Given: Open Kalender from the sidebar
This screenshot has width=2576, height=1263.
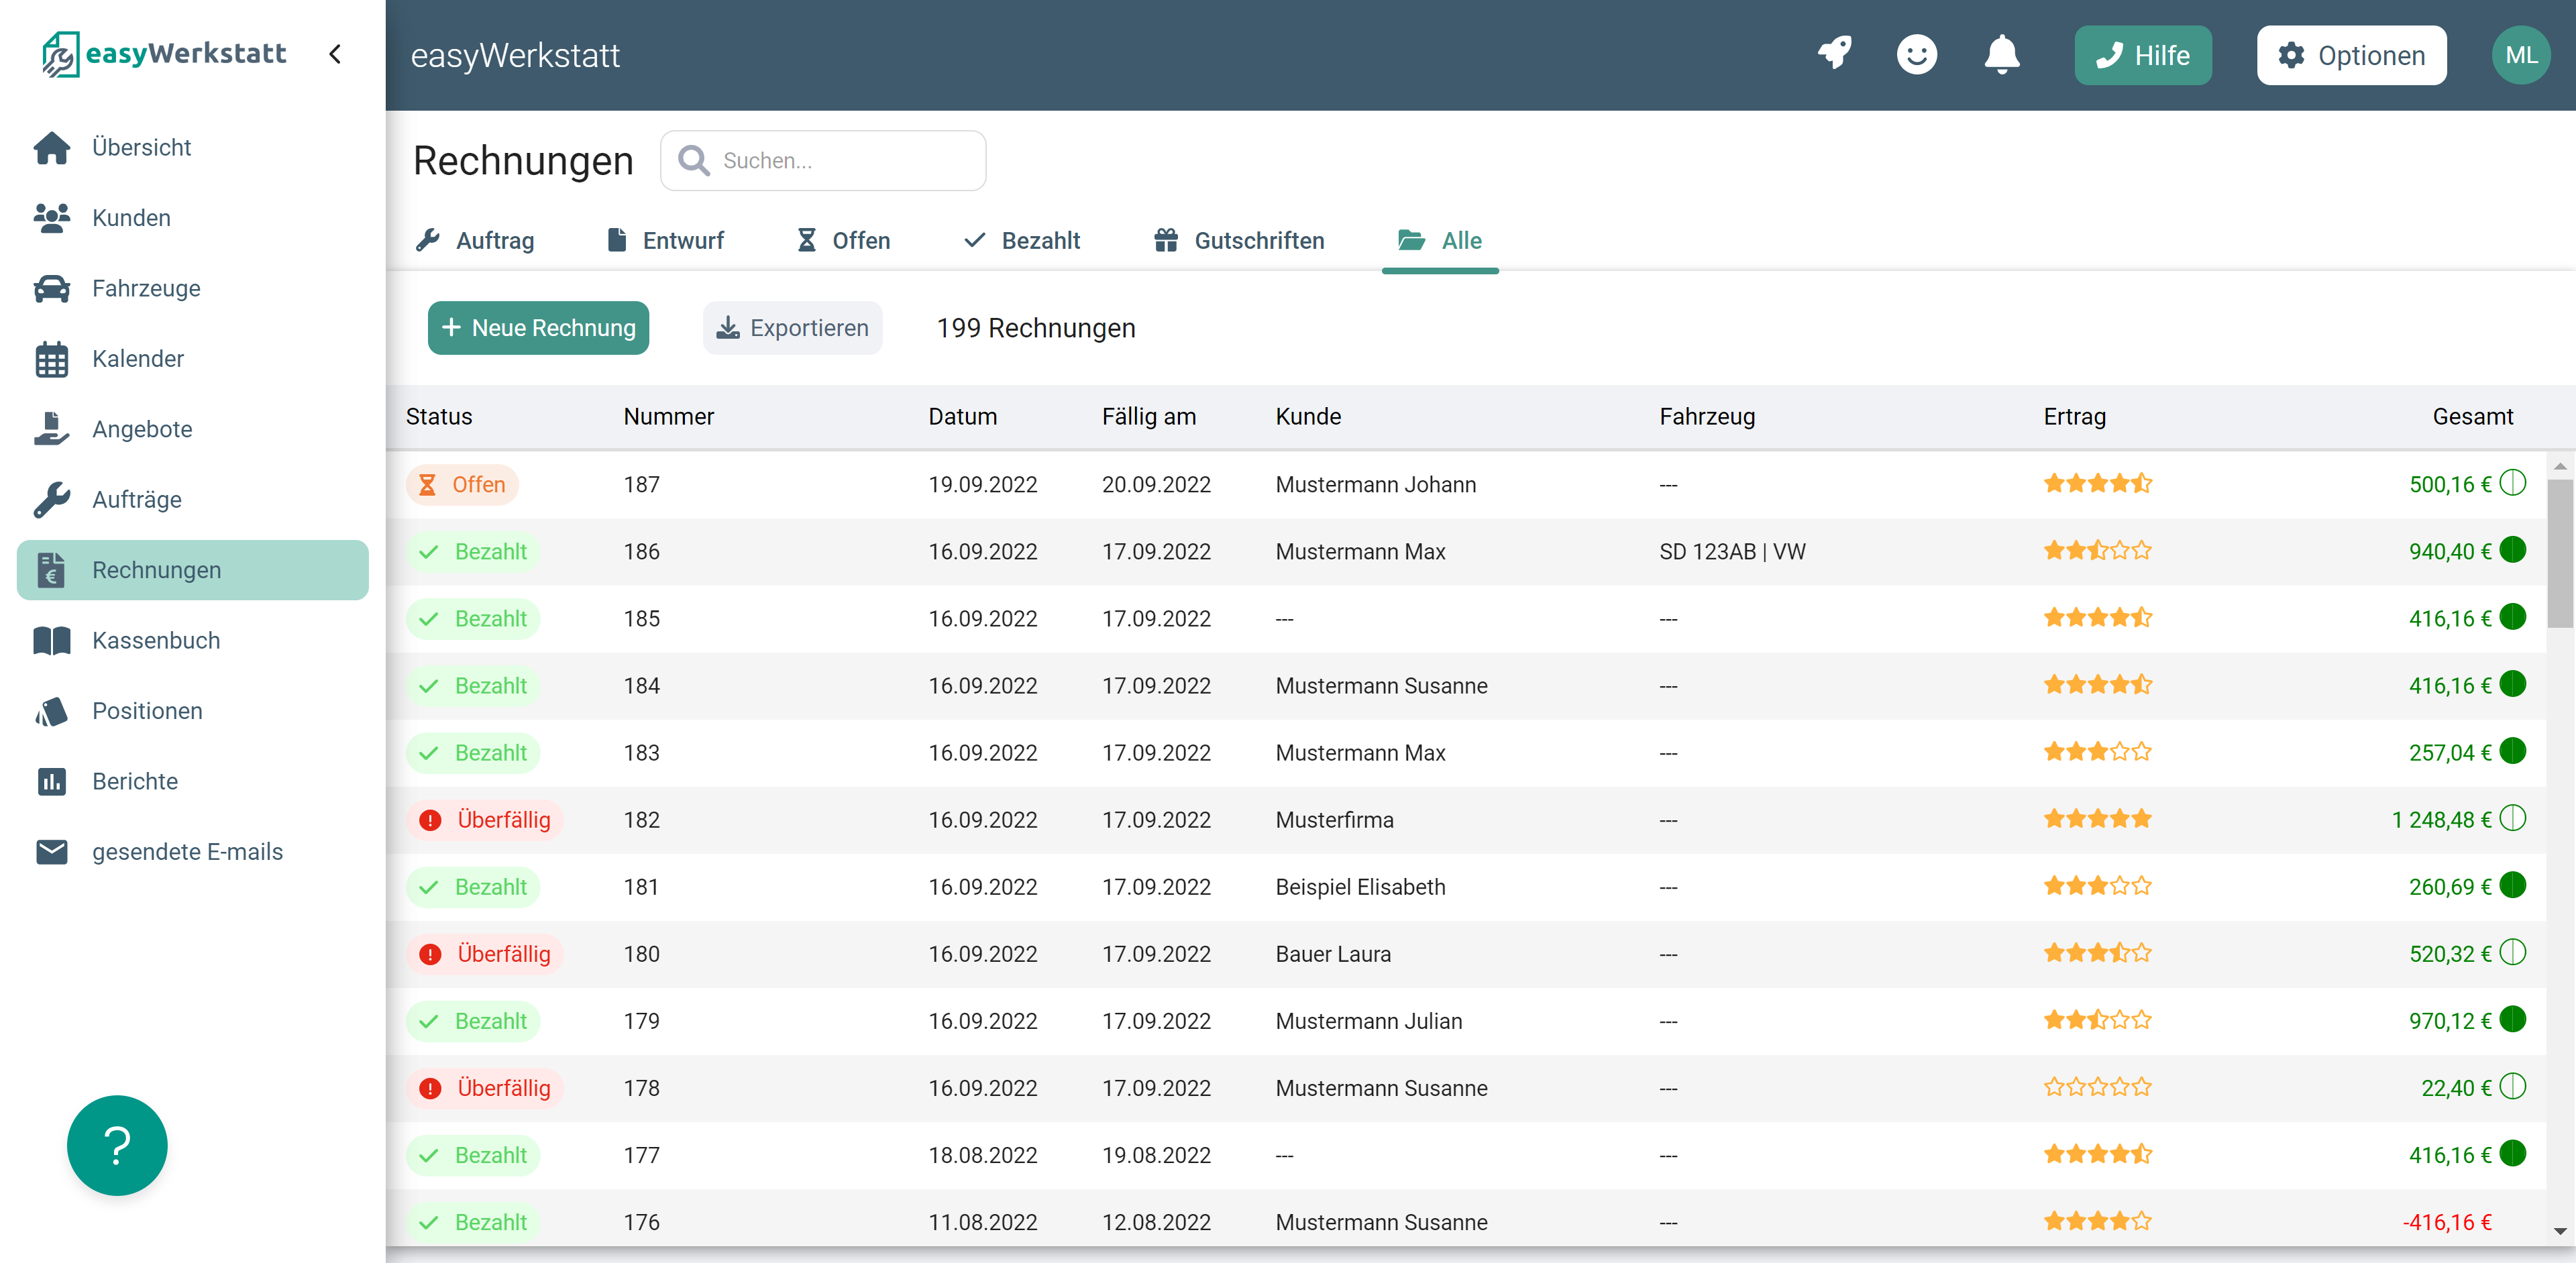Looking at the screenshot, I should click(x=137, y=359).
